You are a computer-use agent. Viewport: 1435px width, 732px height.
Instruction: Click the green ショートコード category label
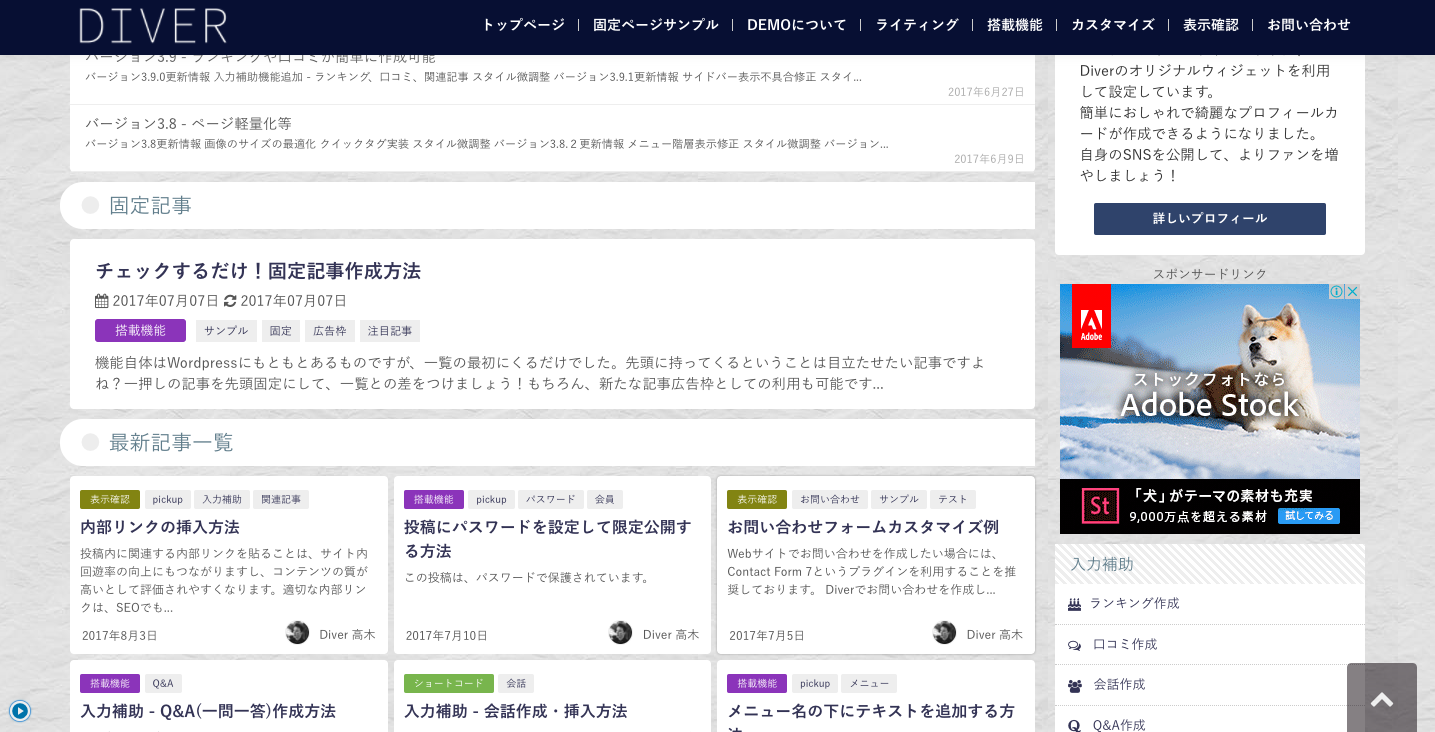point(448,684)
